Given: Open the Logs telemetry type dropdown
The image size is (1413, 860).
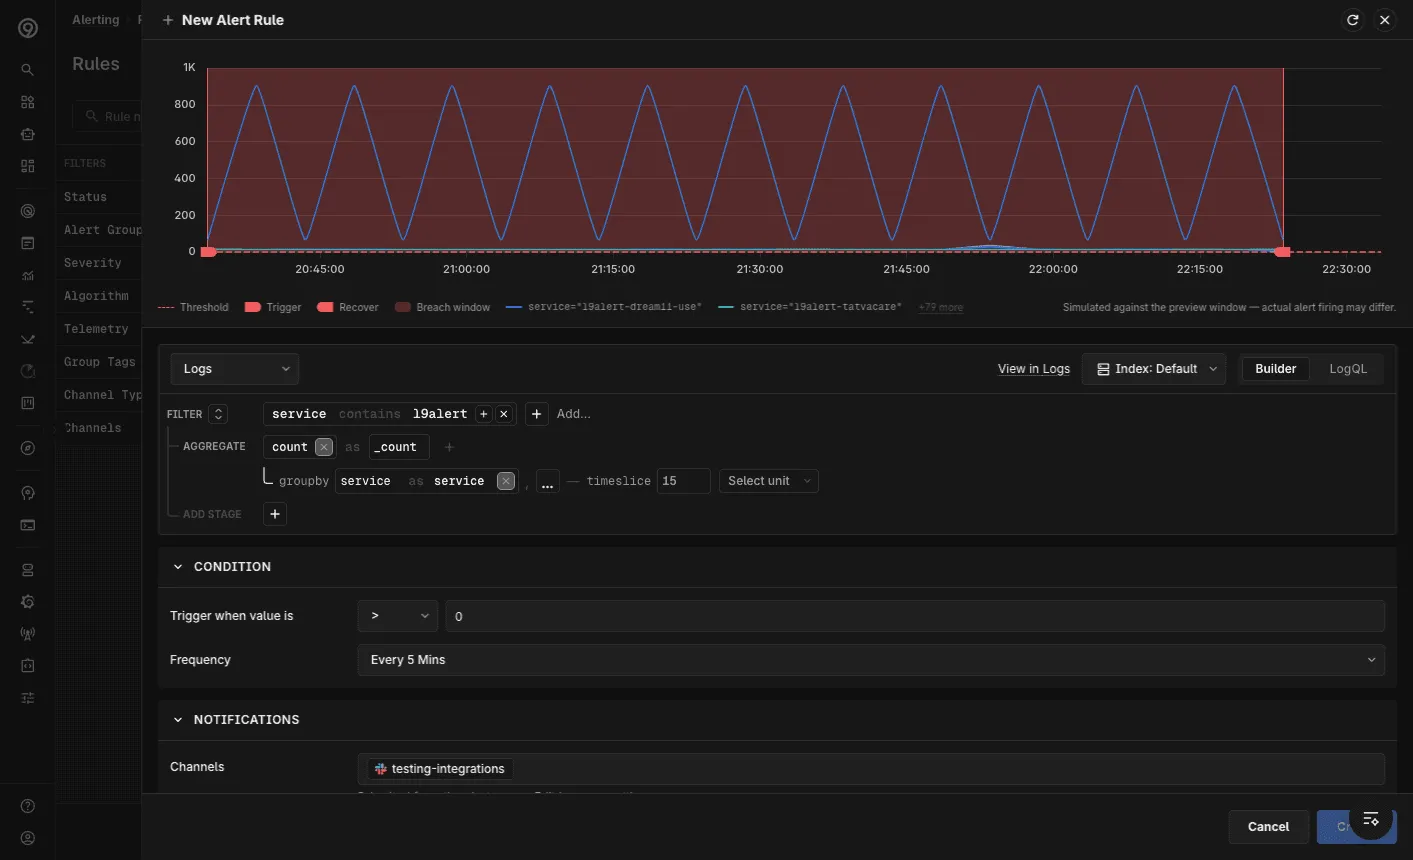Looking at the screenshot, I should [235, 369].
